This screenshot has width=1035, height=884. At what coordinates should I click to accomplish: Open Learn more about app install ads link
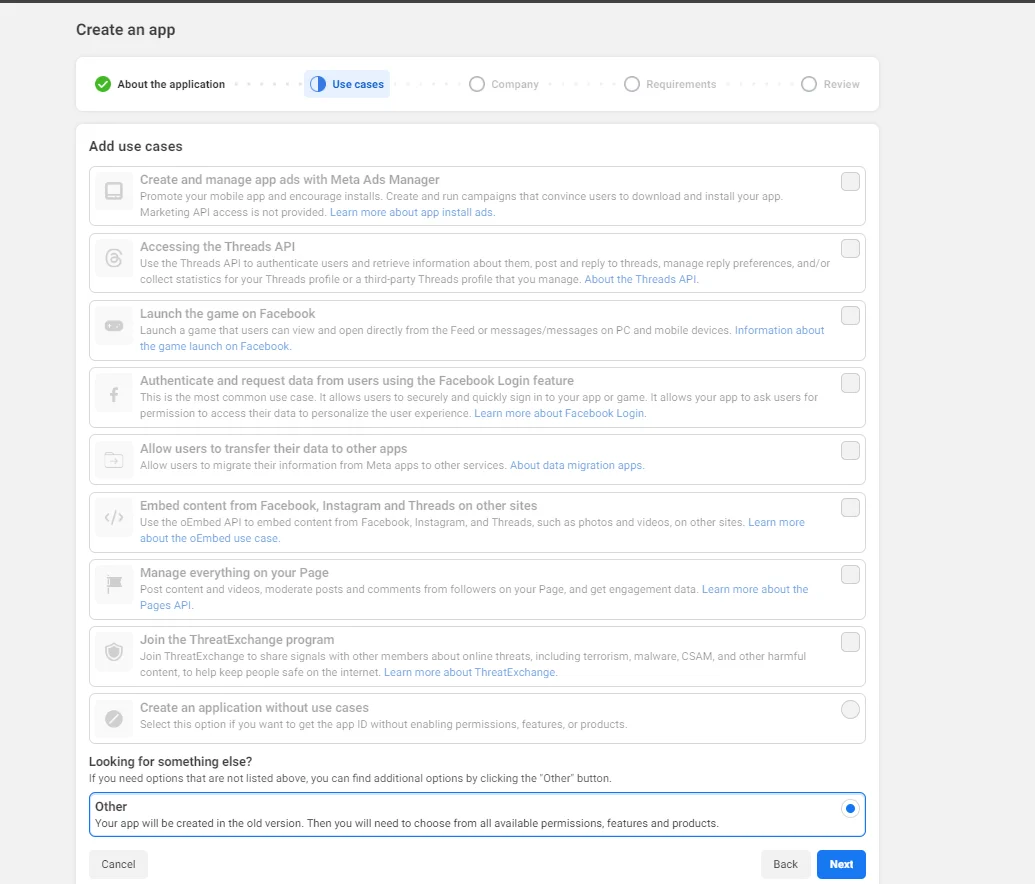click(413, 213)
